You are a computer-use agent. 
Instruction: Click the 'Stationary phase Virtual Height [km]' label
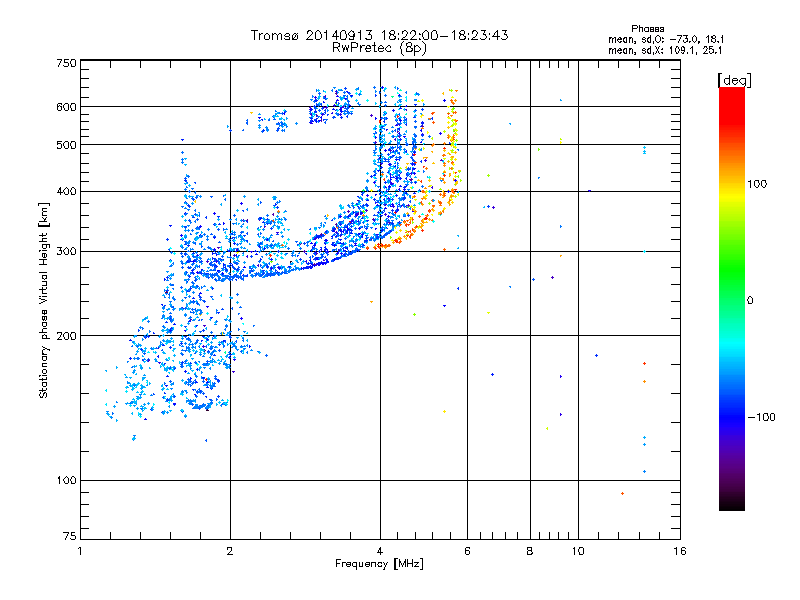click(x=44, y=301)
